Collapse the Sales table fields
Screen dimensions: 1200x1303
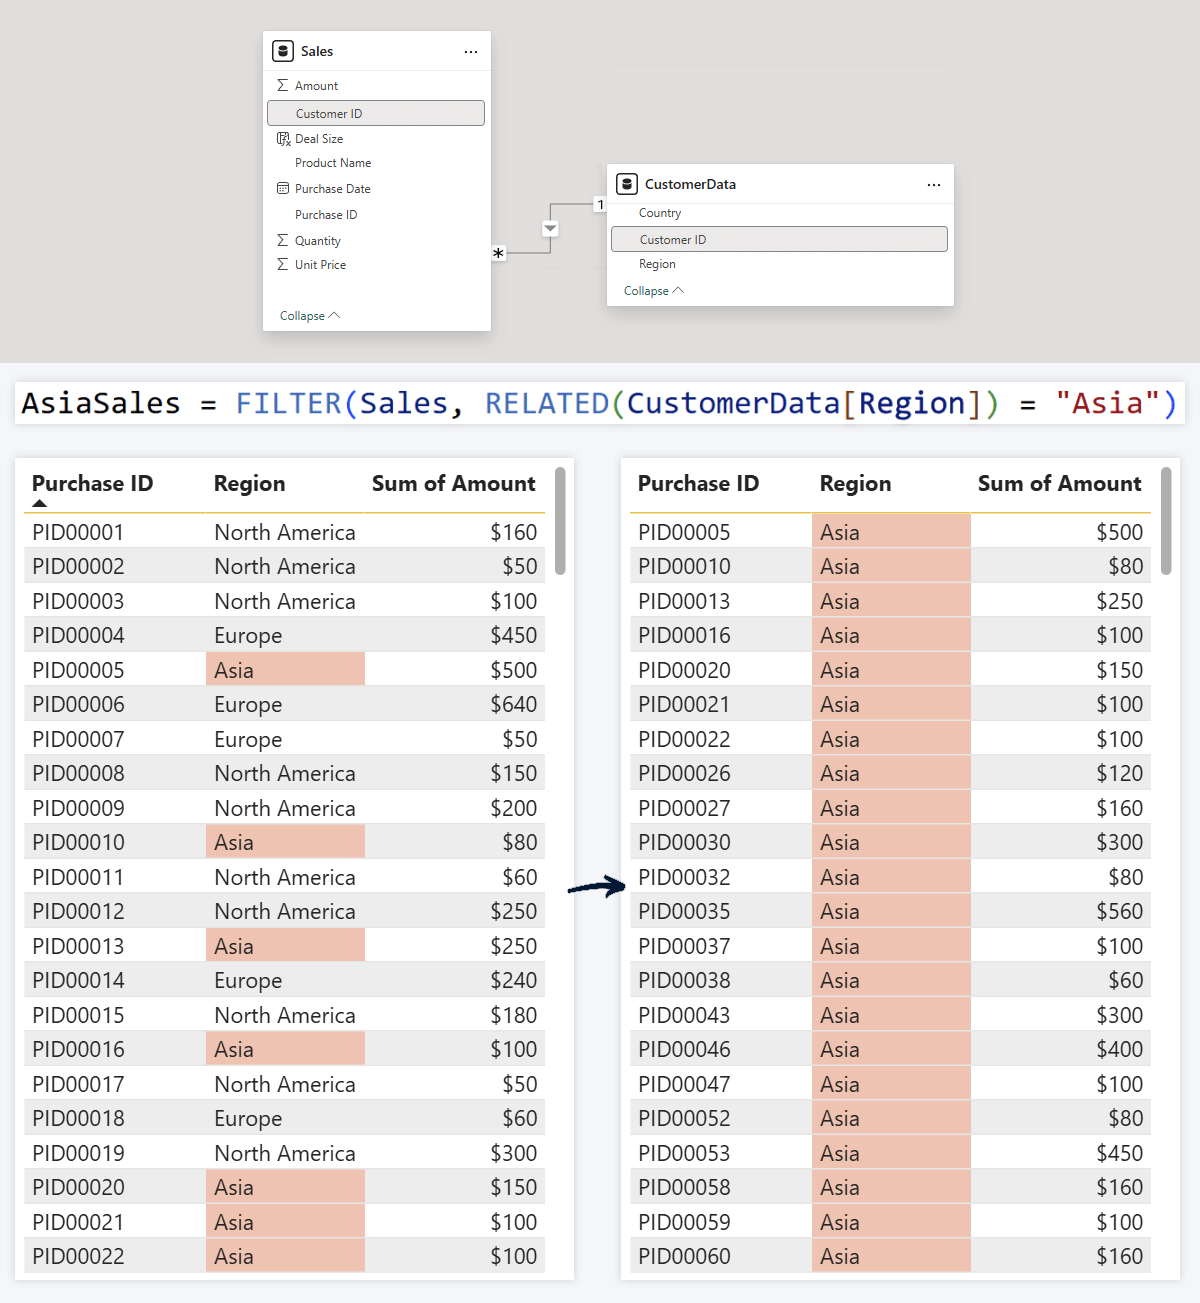tap(310, 316)
